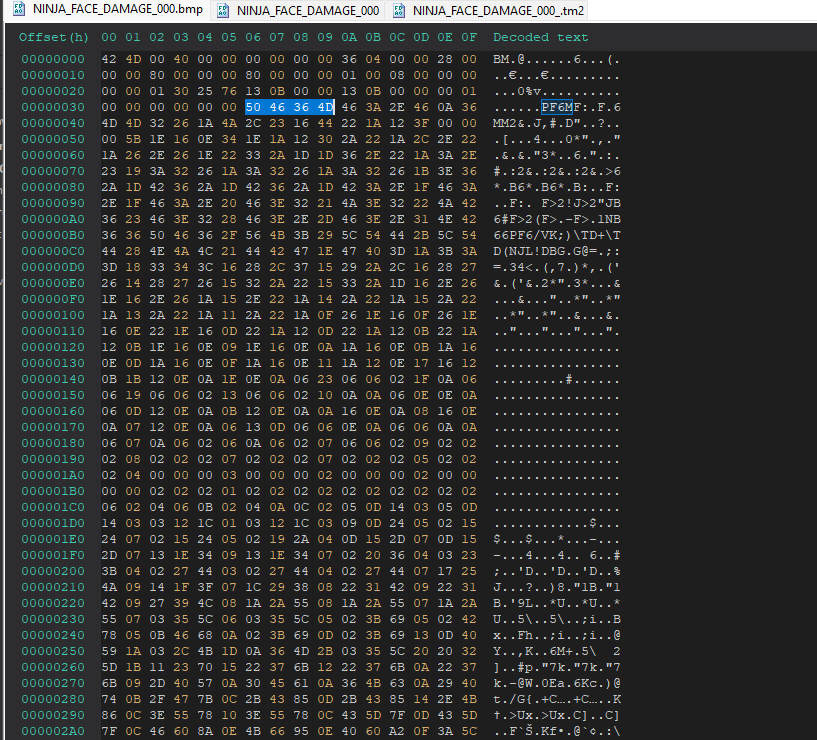Select hex byte 4D at offset 00000001
This screenshot has height=740, width=817.
[129, 58]
